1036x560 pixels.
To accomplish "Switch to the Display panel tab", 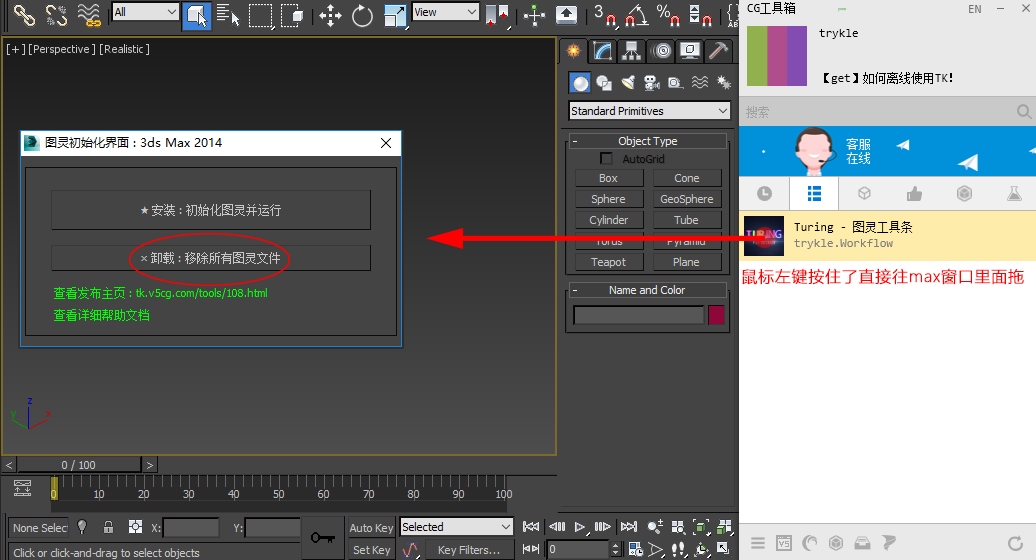I will point(689,51).
